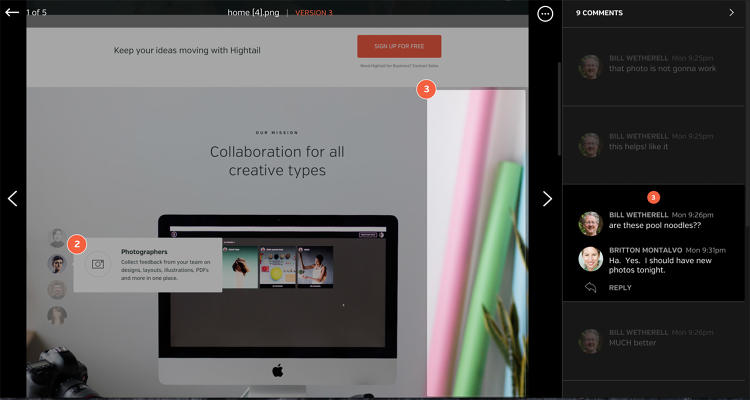Click Bill Wetherell's avatar on 'MUCH better' comment
This screenshot has height=400, width=750.
[590, 341]
